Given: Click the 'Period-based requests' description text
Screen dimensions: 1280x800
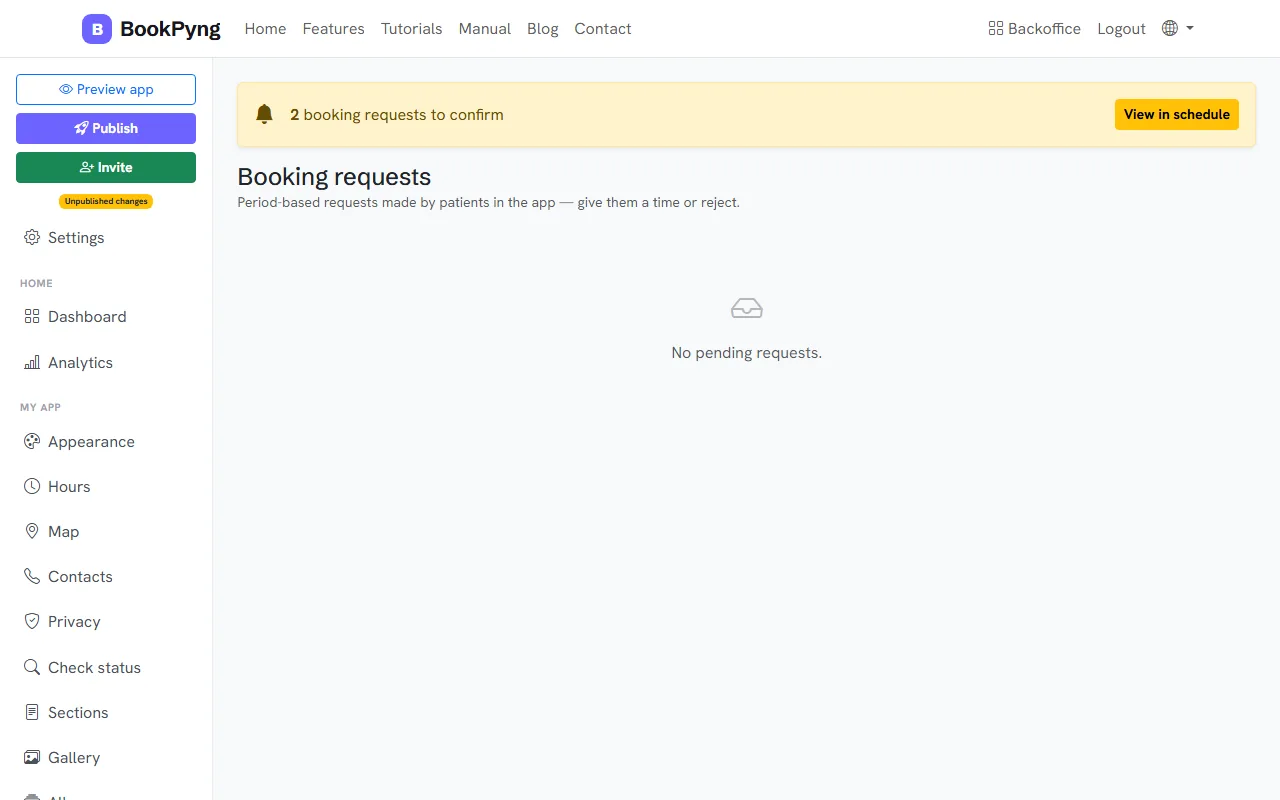Looking at the screenshot, I should coord(488,202).
